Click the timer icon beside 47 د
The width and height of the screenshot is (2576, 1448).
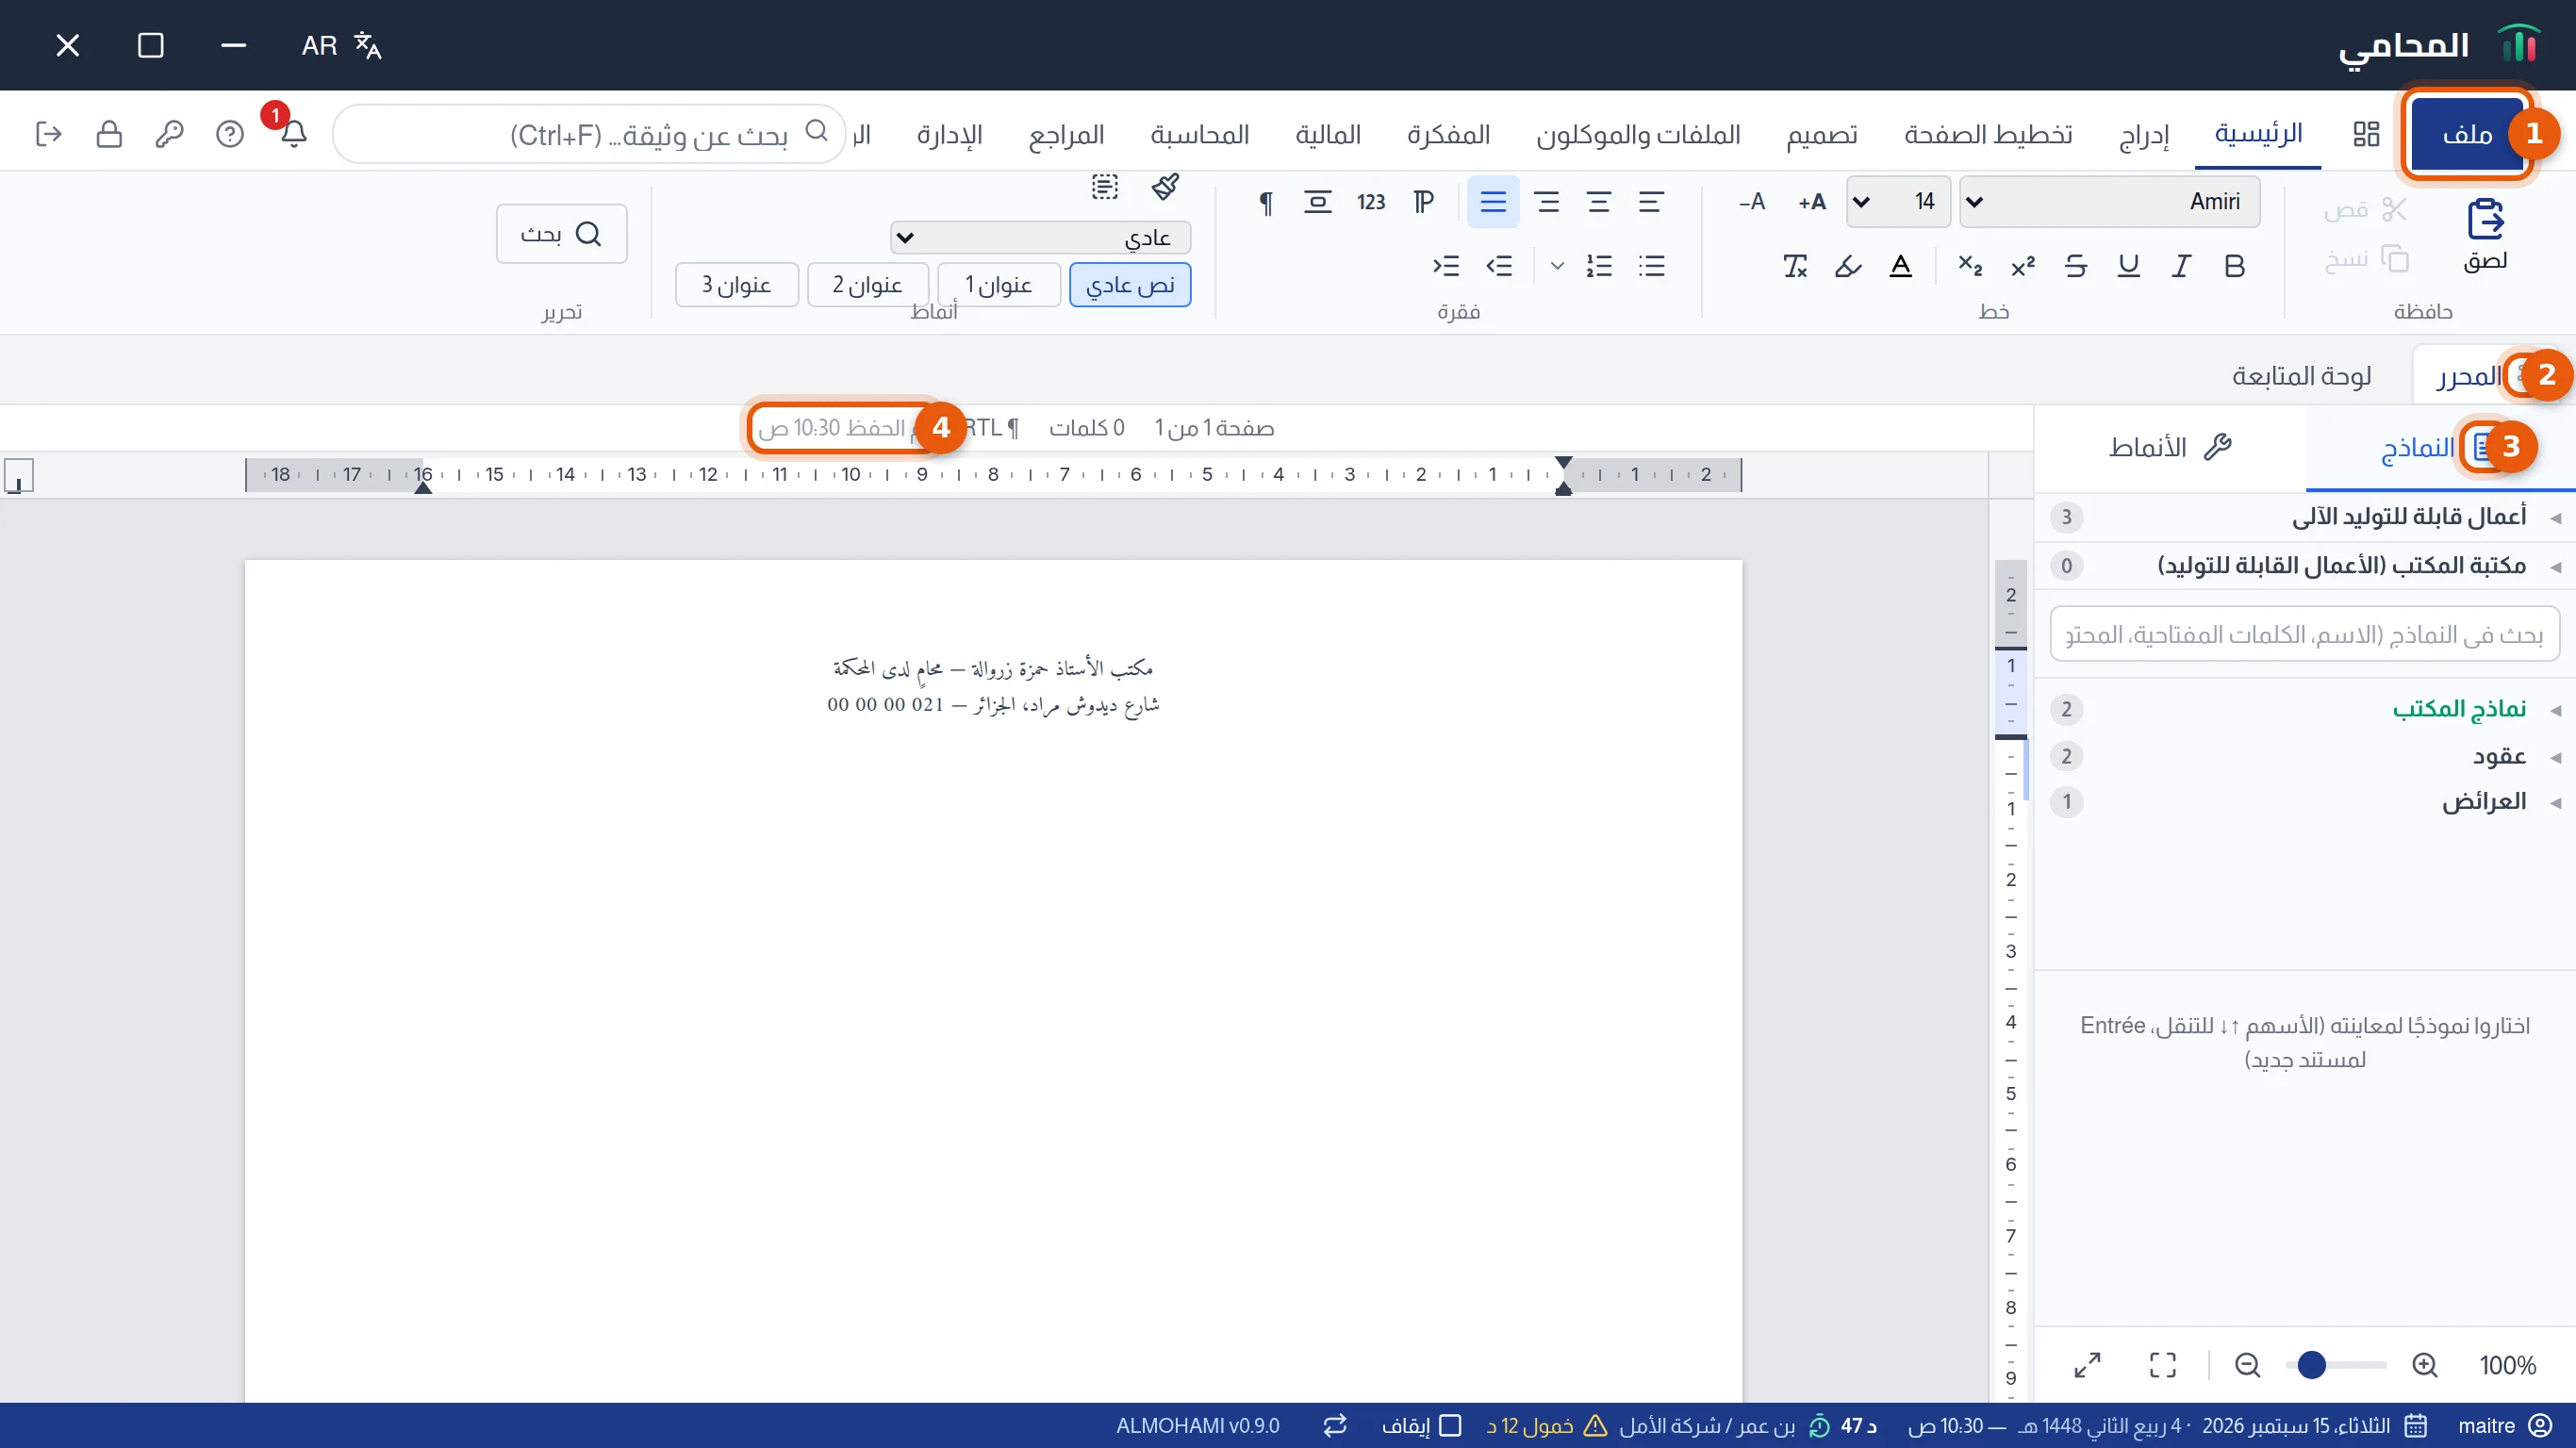[1820, 1425]
